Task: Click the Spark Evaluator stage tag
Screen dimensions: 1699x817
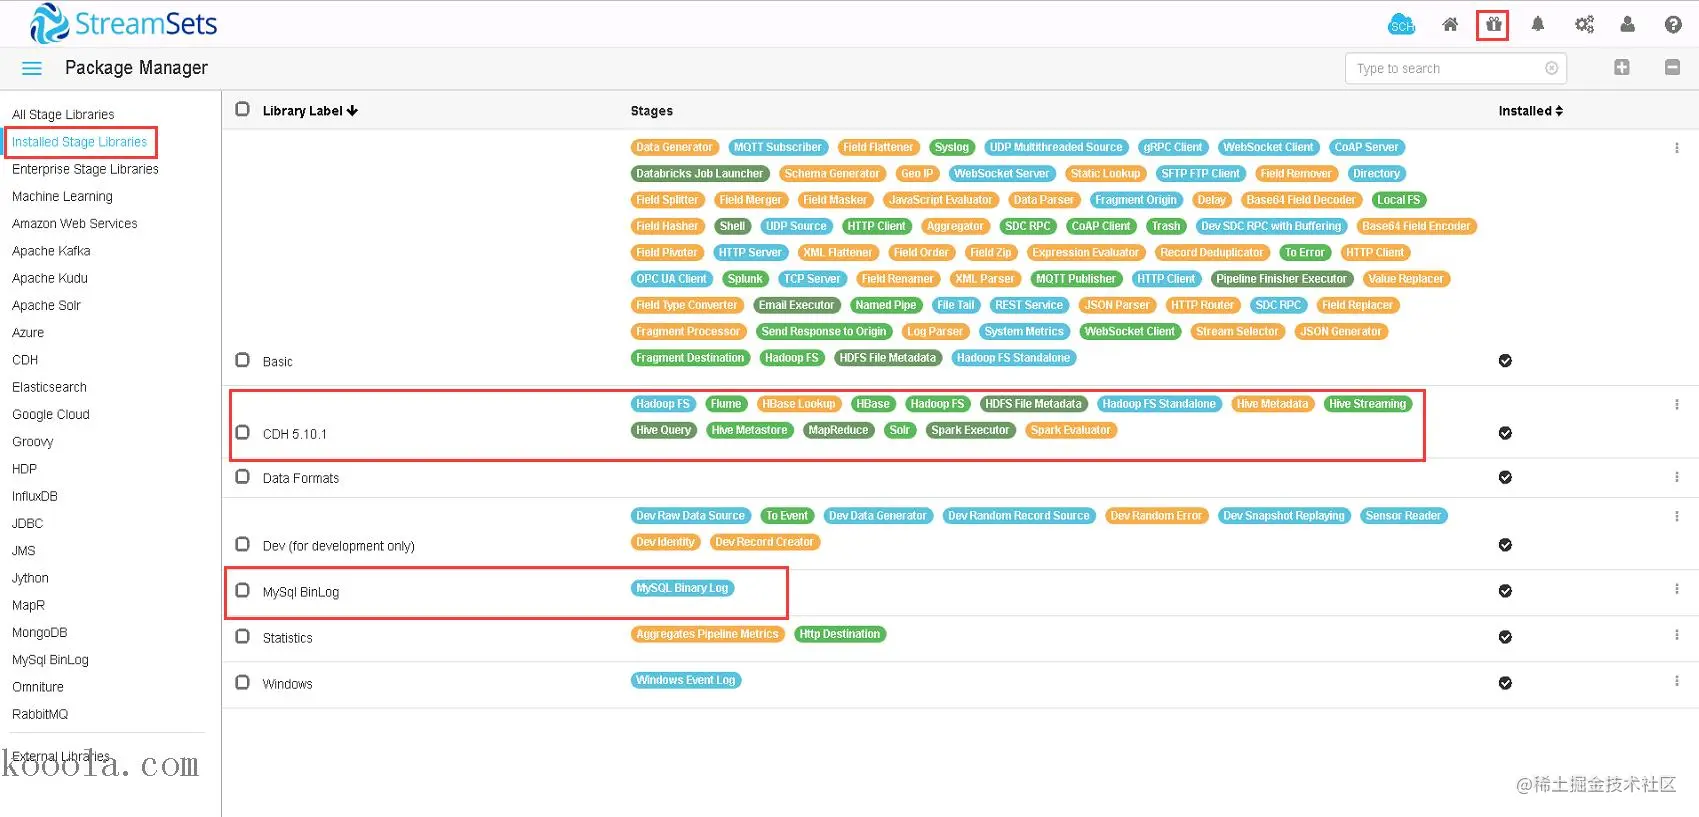Action: coord(1070,430)
